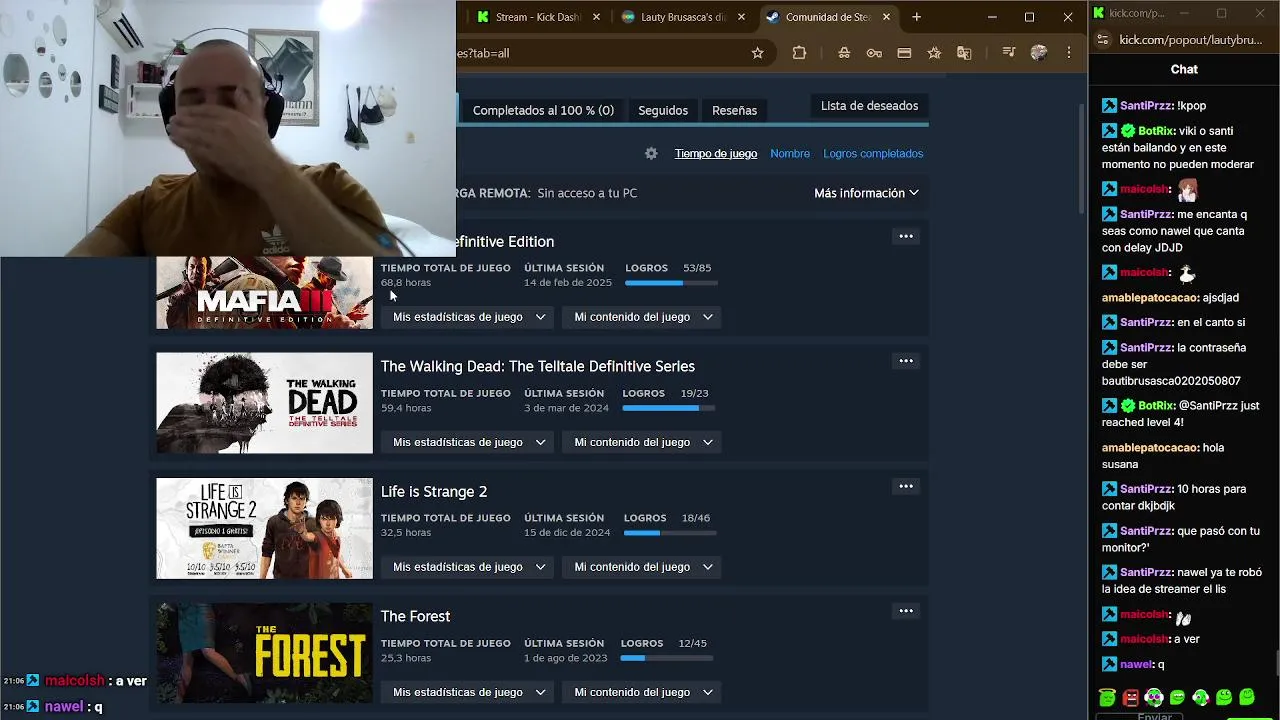1280x720 pixels.
Task: Click The Forest game cover thumbnail
Action: [264, 653]
